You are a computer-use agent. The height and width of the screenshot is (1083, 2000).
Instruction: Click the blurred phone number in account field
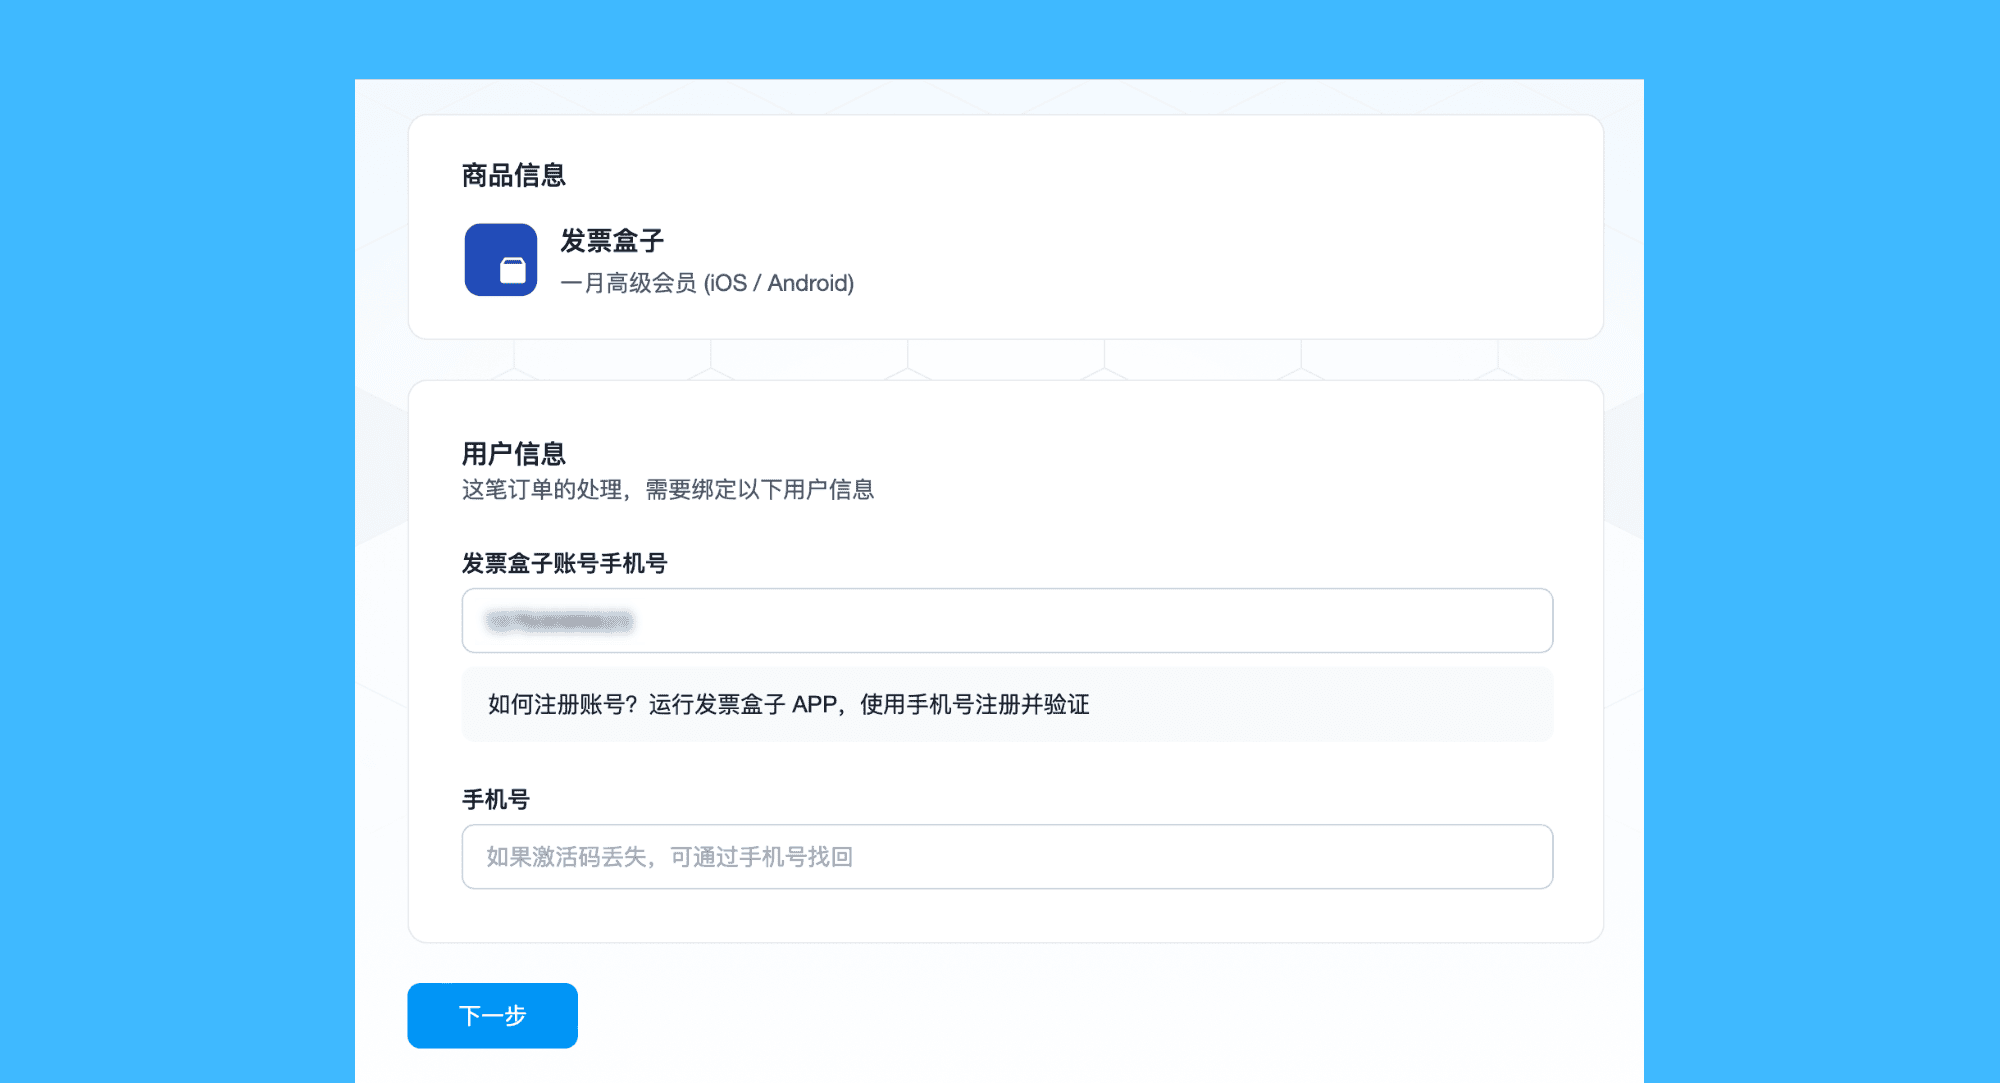click(559, 621)
